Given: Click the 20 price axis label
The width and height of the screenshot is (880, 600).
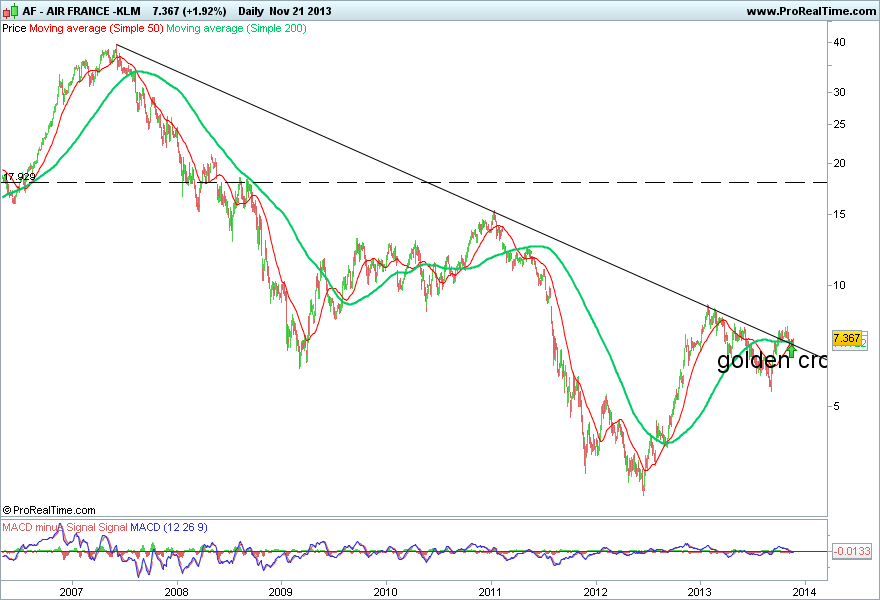Looking at the screenshot, I should (x=840, y=163).
